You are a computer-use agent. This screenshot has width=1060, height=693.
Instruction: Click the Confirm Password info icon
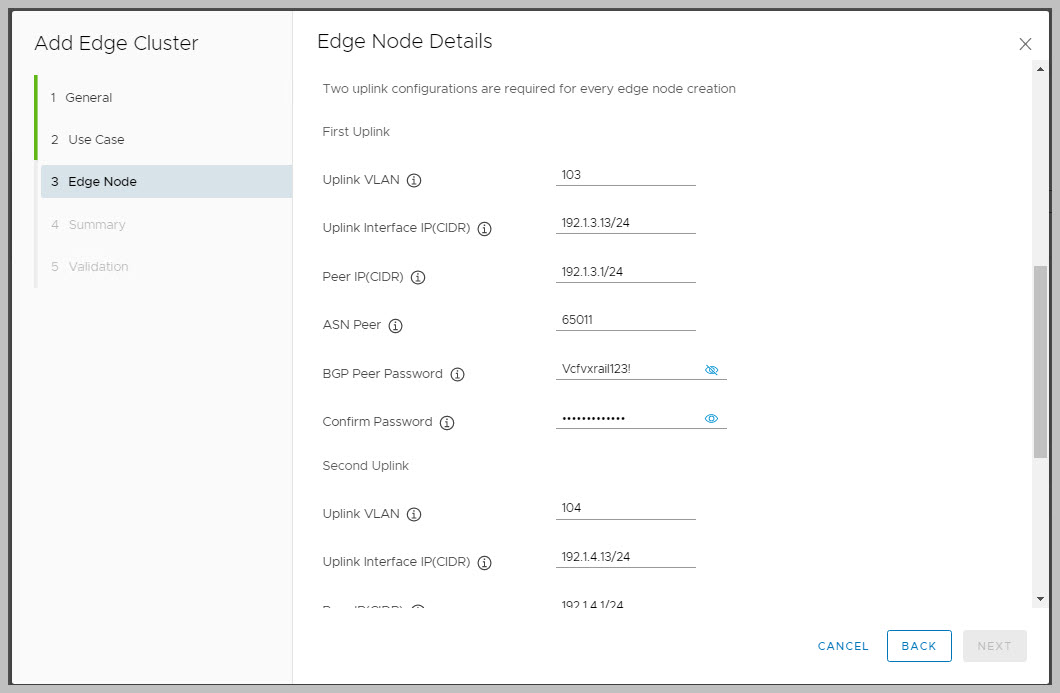pos(447,423)
